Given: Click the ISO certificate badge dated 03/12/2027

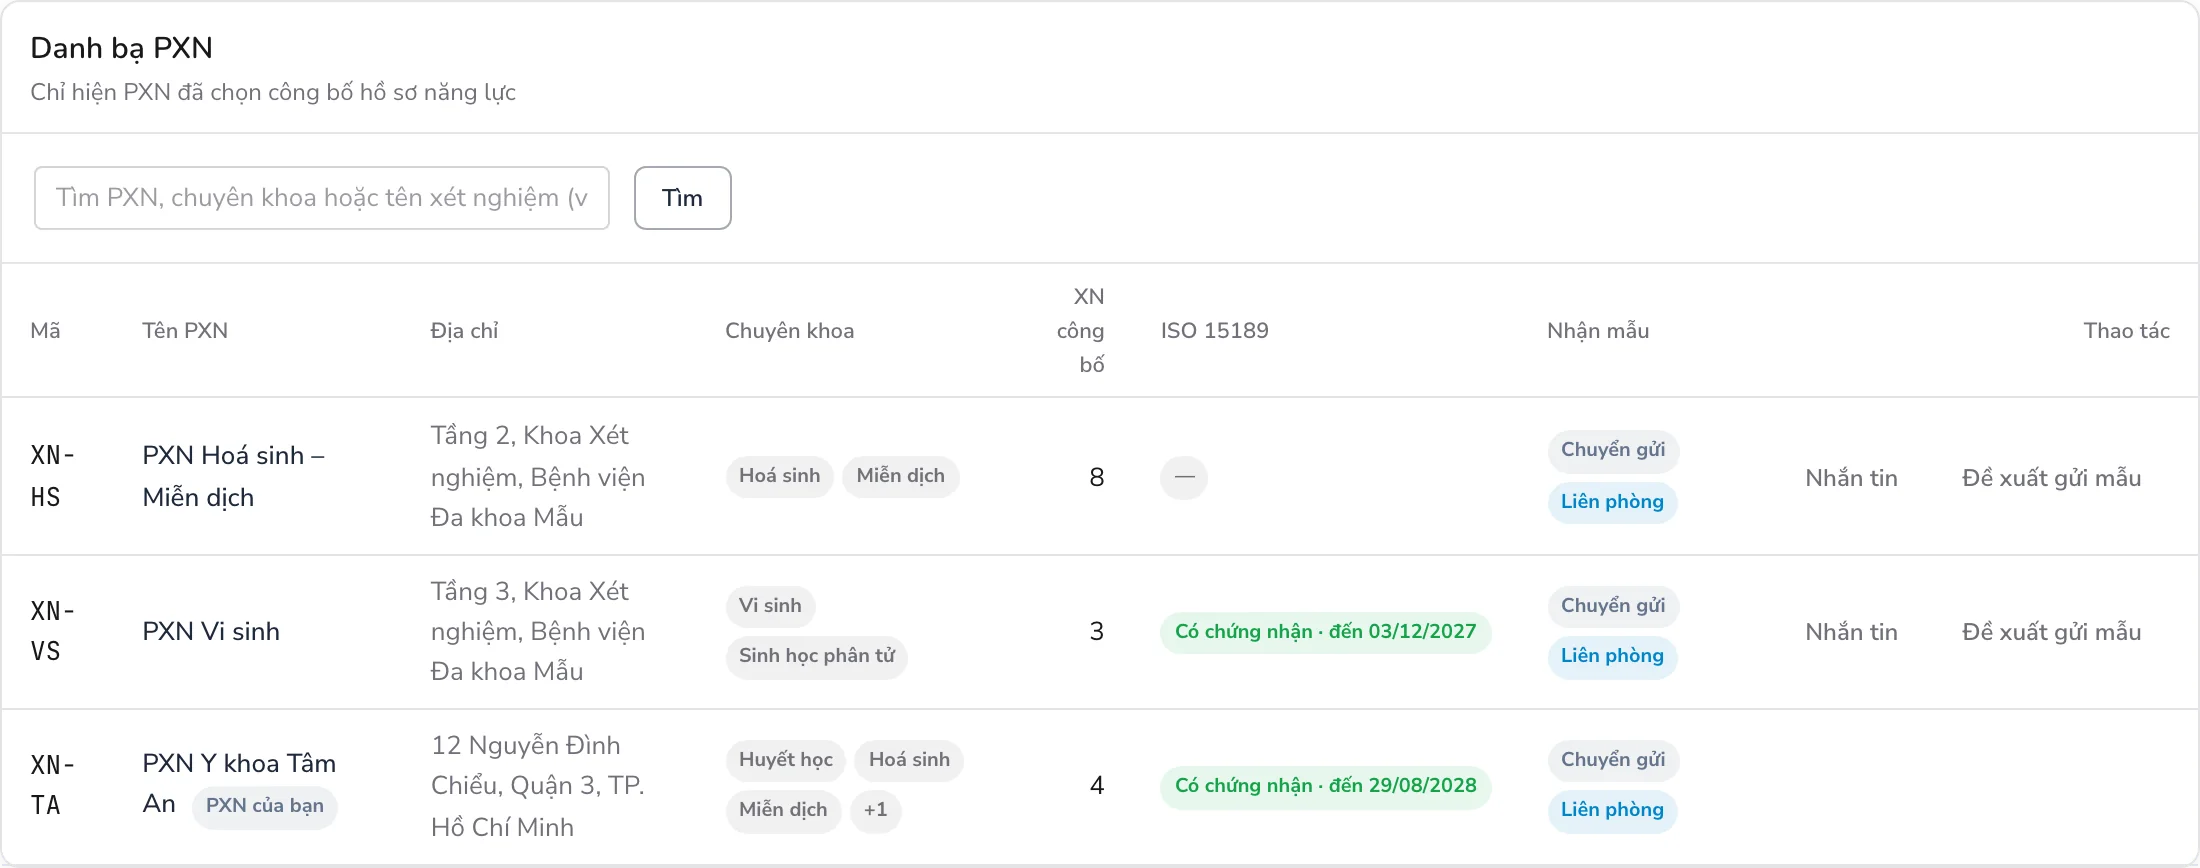Looking at the screenshot, I should pyautogui.click(x=1326, y=632).
